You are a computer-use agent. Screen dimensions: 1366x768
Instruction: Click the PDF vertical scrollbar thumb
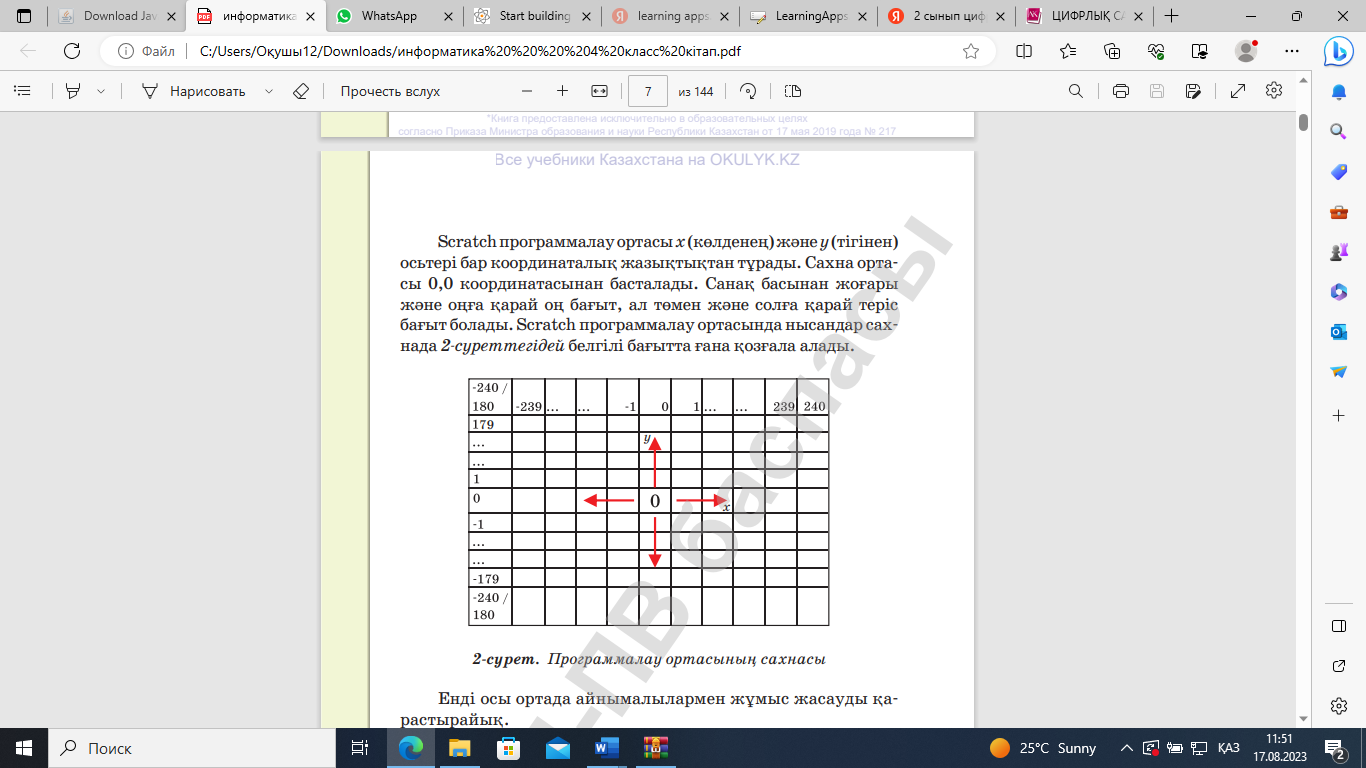(1303, 123)
